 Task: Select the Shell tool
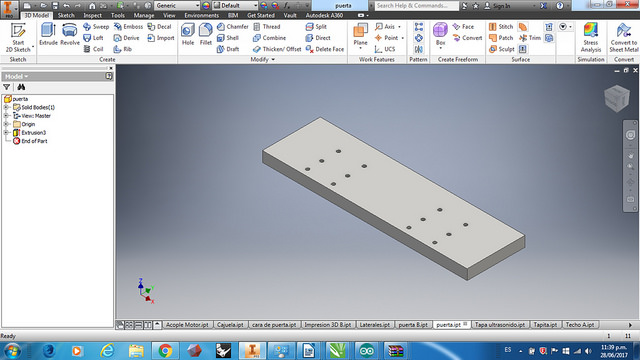coord(228,38)
